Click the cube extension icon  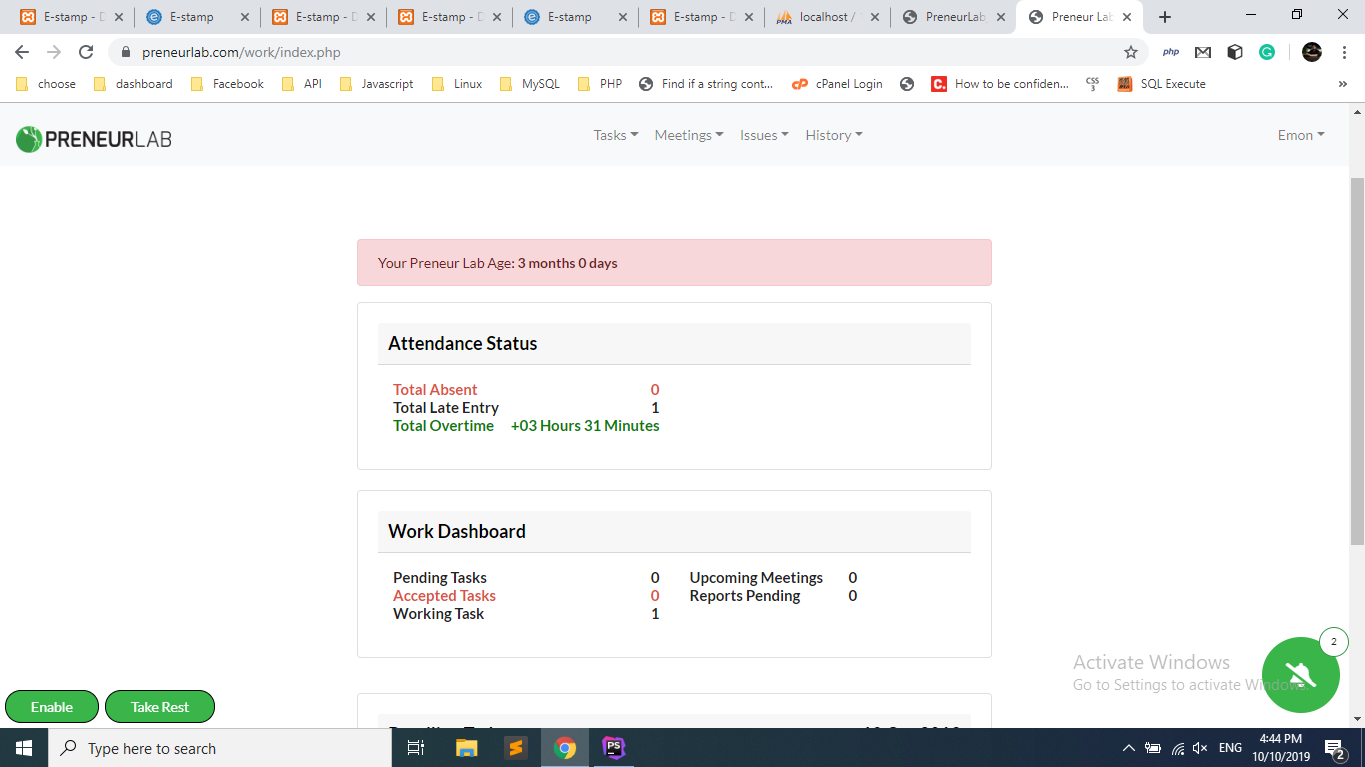(1235, 52)
